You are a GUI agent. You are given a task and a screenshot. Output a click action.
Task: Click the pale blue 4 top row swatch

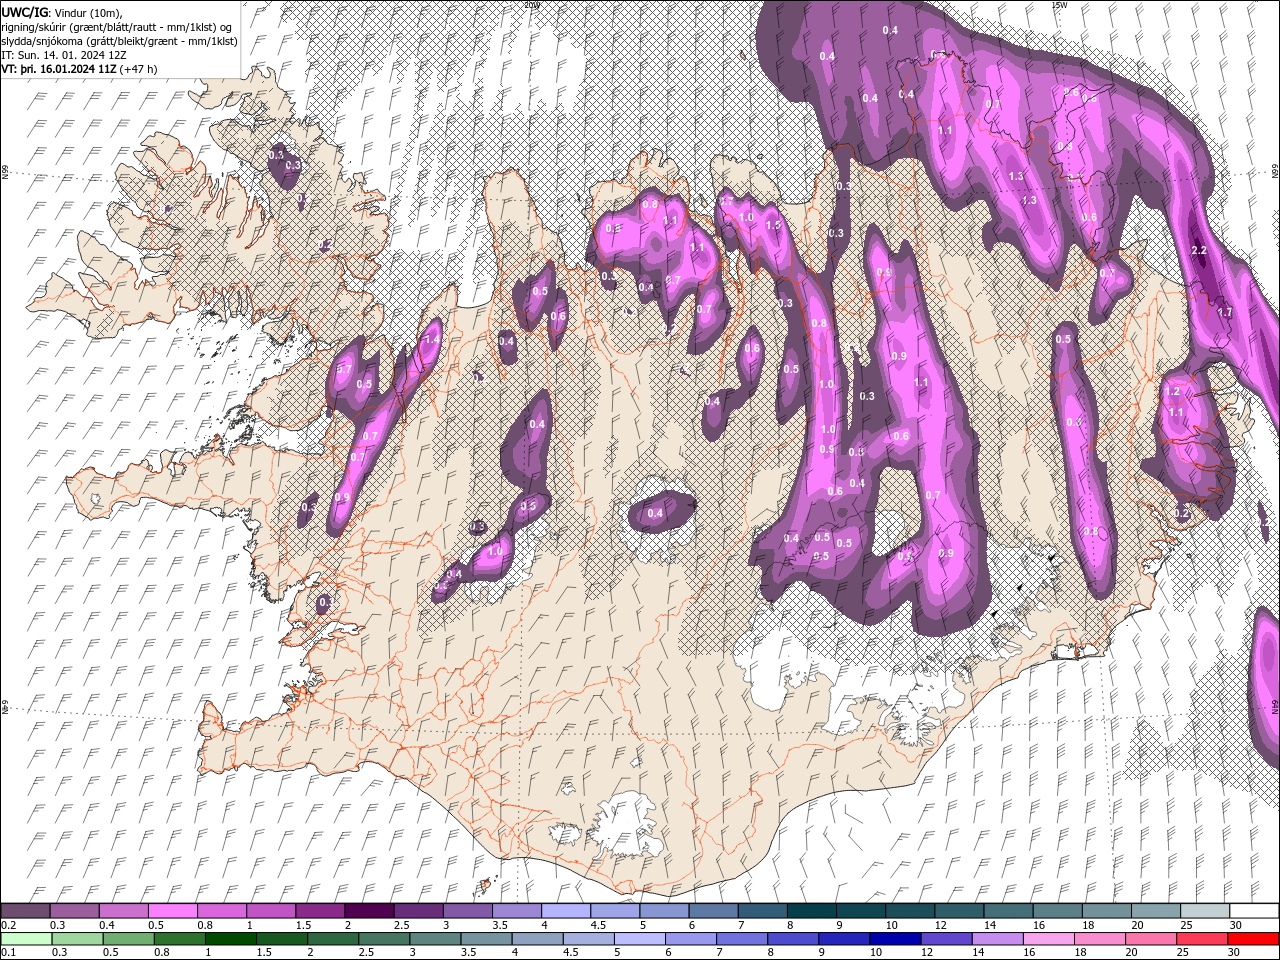click(565, 911)
